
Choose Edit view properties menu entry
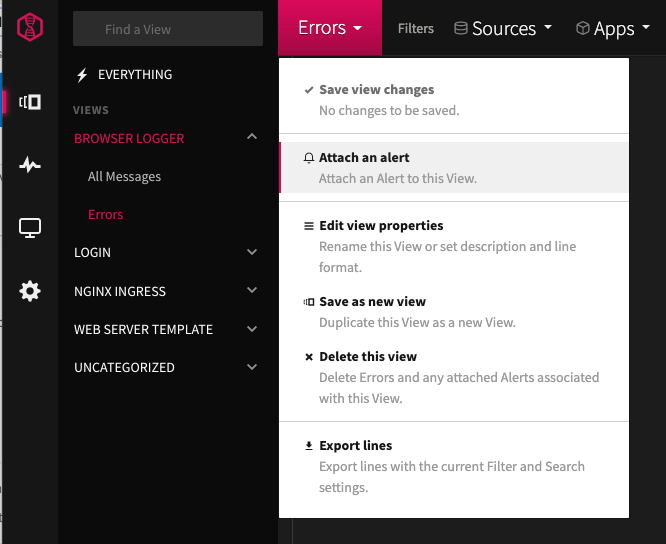[454, 246]
